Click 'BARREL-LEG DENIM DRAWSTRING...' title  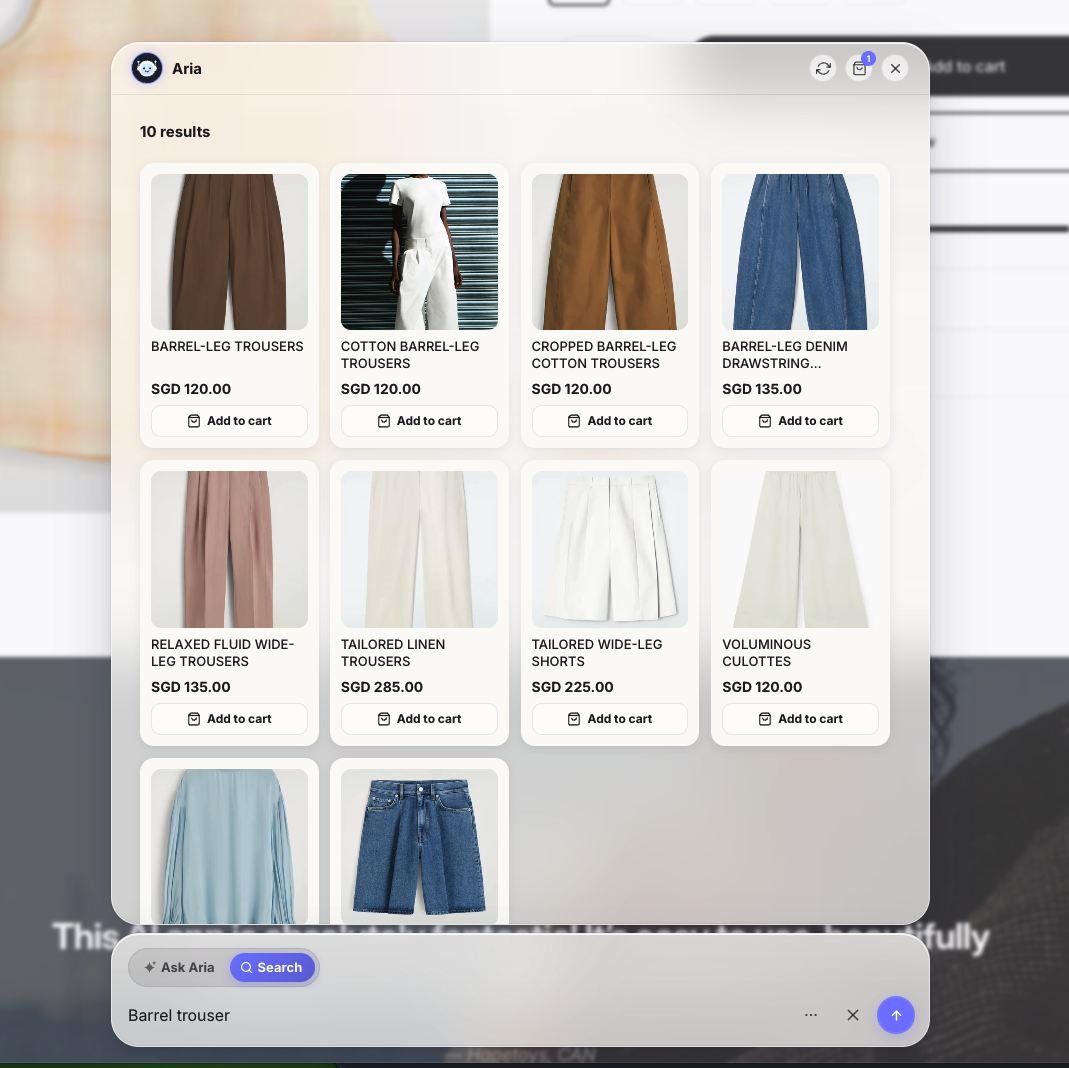[785, 354]
